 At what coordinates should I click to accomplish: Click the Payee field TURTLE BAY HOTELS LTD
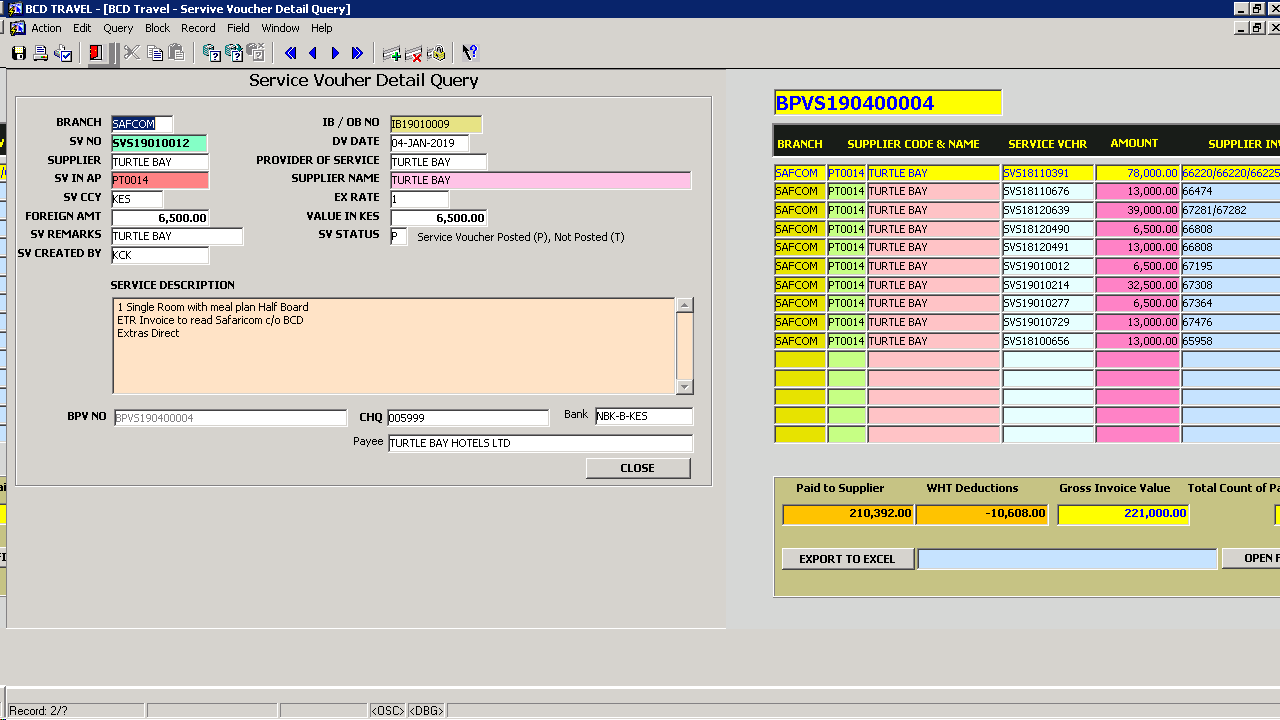coord(540,443)
